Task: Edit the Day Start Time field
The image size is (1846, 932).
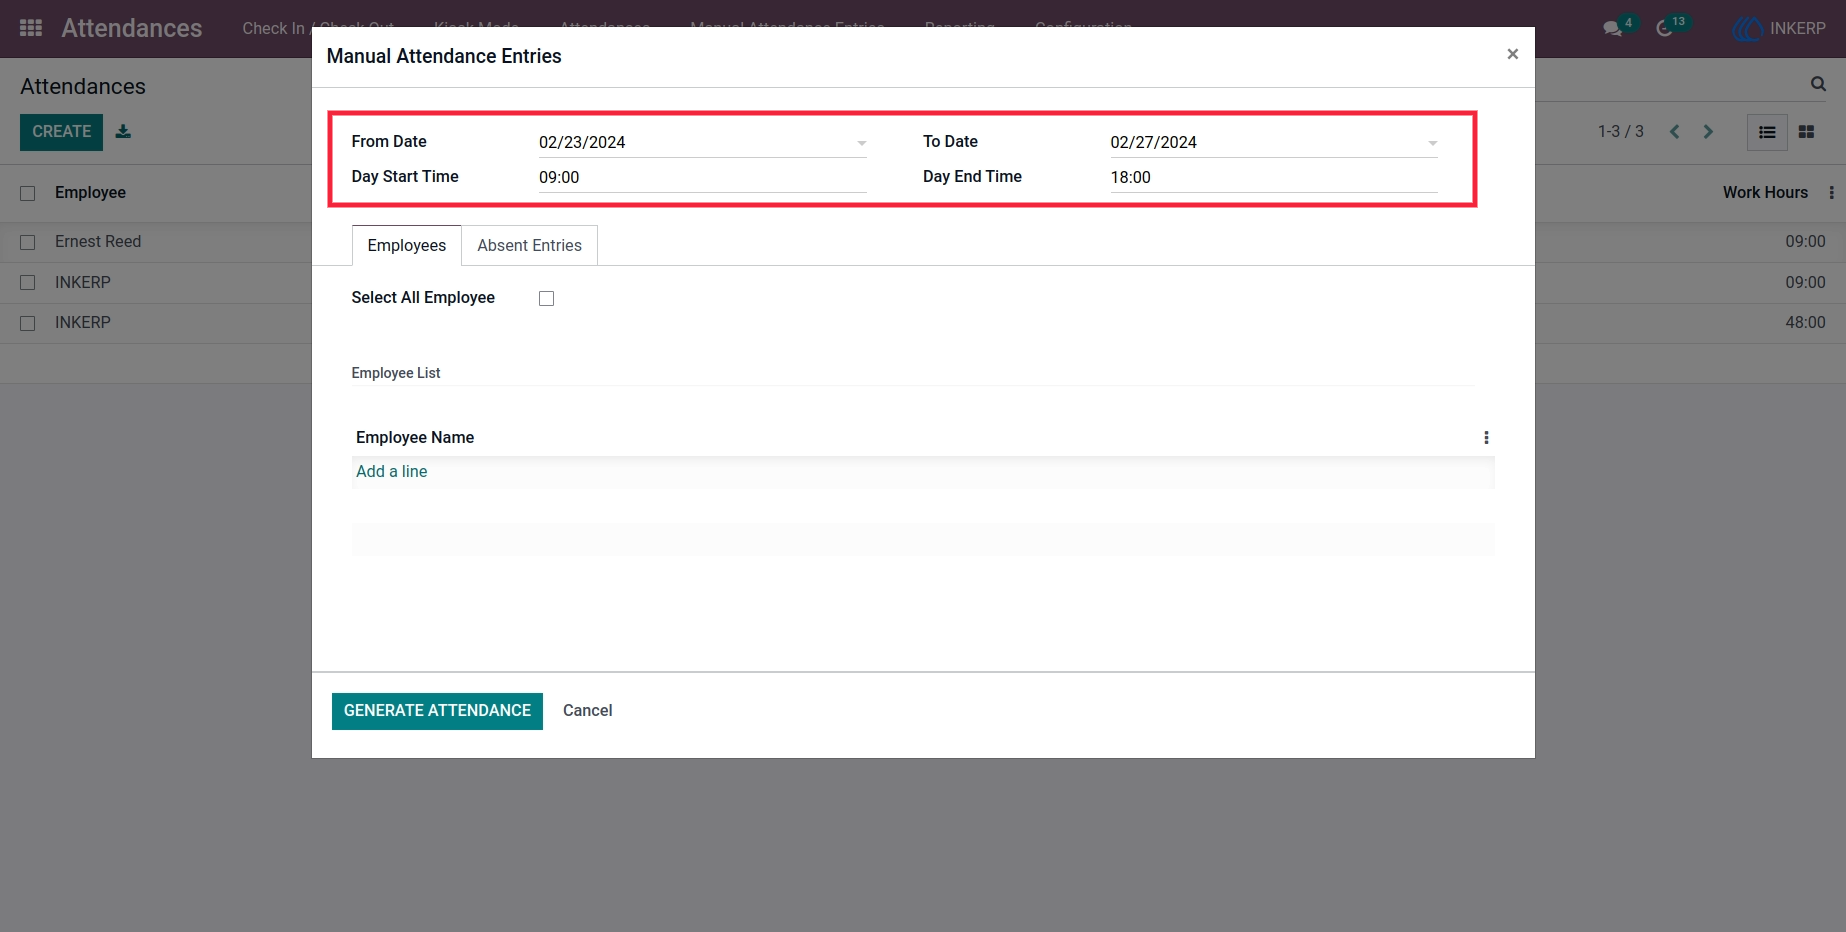Action: 702,177
